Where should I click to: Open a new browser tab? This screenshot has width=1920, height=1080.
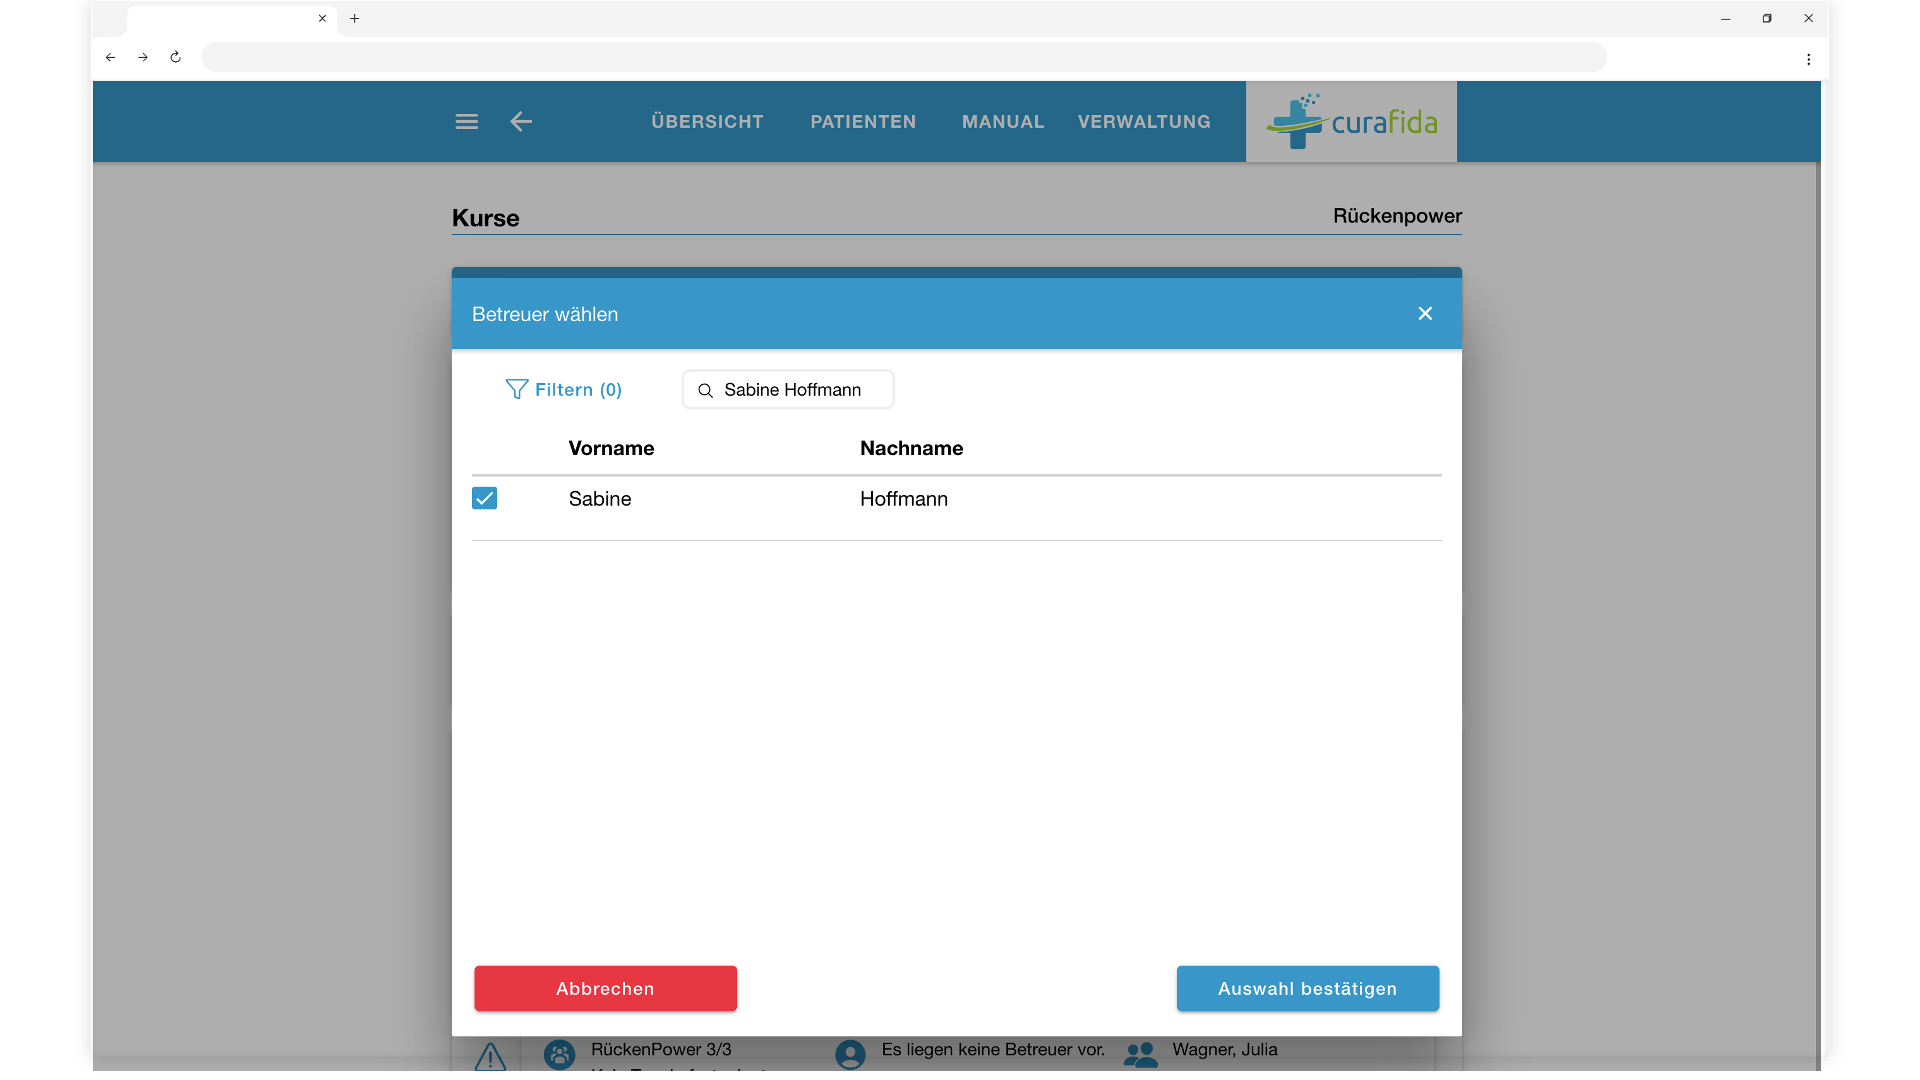point(354,19)
